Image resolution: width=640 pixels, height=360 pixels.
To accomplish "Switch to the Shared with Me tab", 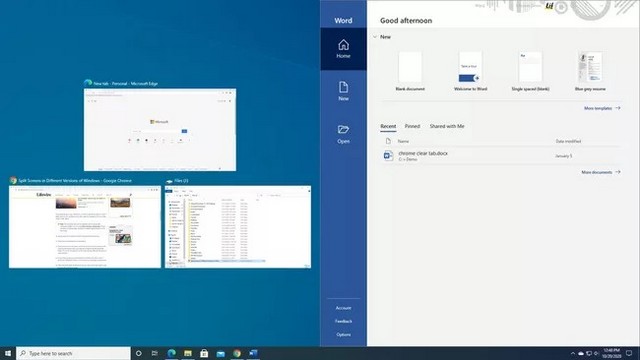I will 447,127.
